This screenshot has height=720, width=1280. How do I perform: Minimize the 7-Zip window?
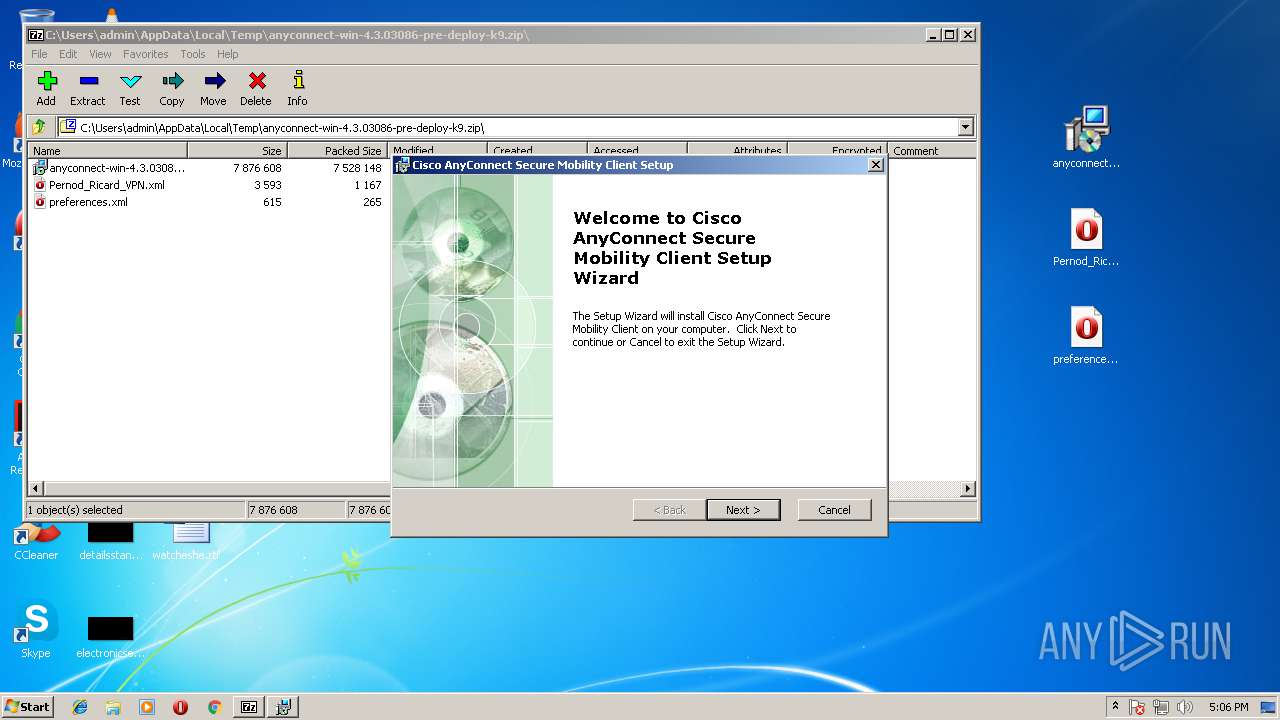coord(932,34)
